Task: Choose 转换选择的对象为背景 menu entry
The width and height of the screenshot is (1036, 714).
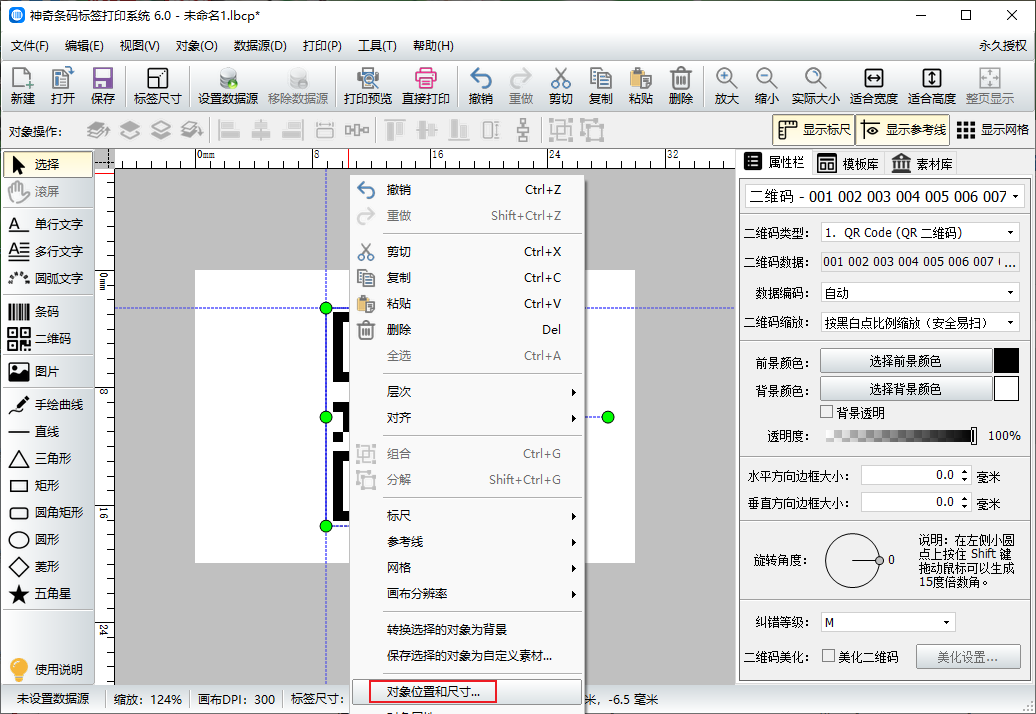Action: (466, 629)
